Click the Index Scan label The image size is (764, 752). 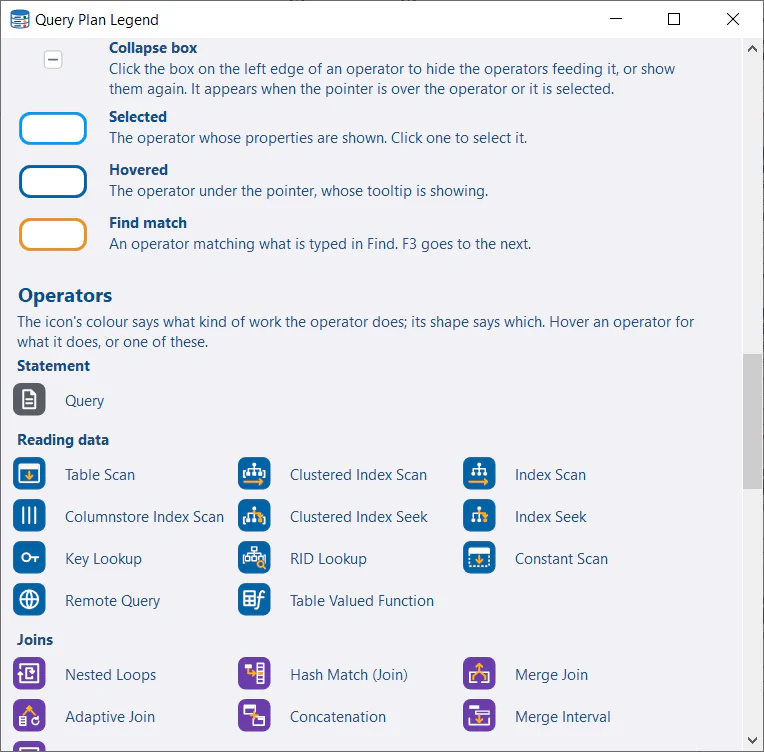click(551, 475)
